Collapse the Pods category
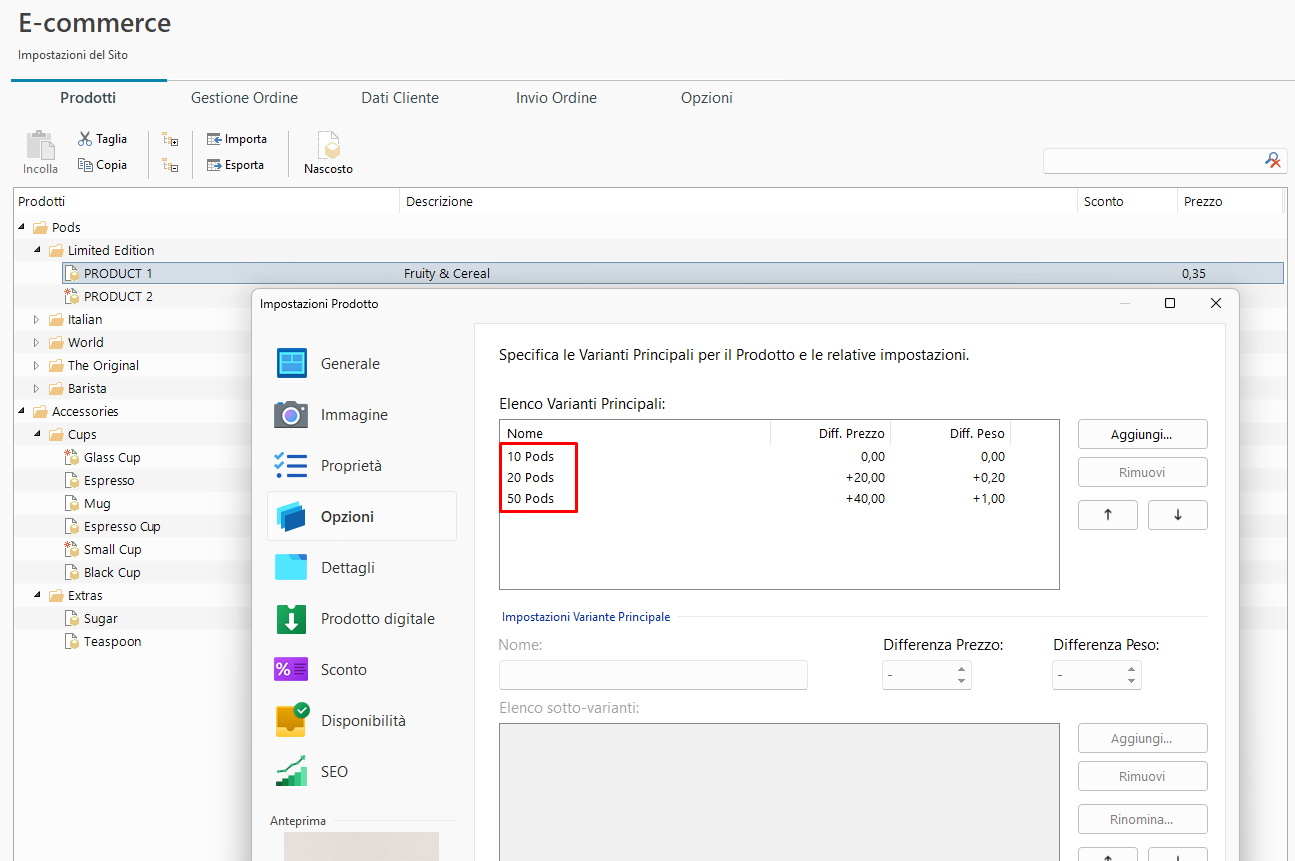 22,227
